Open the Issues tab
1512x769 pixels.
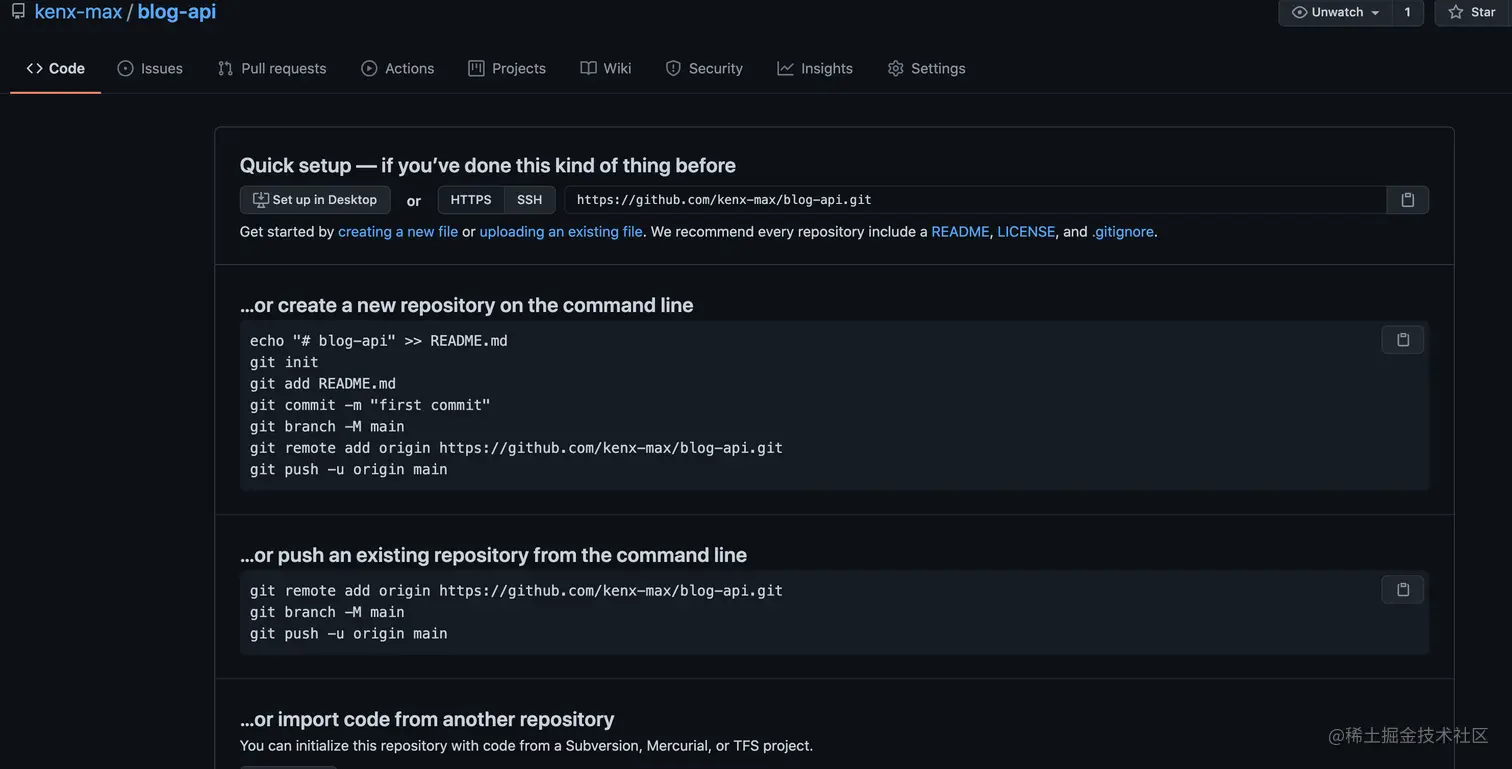coord(150,68)
